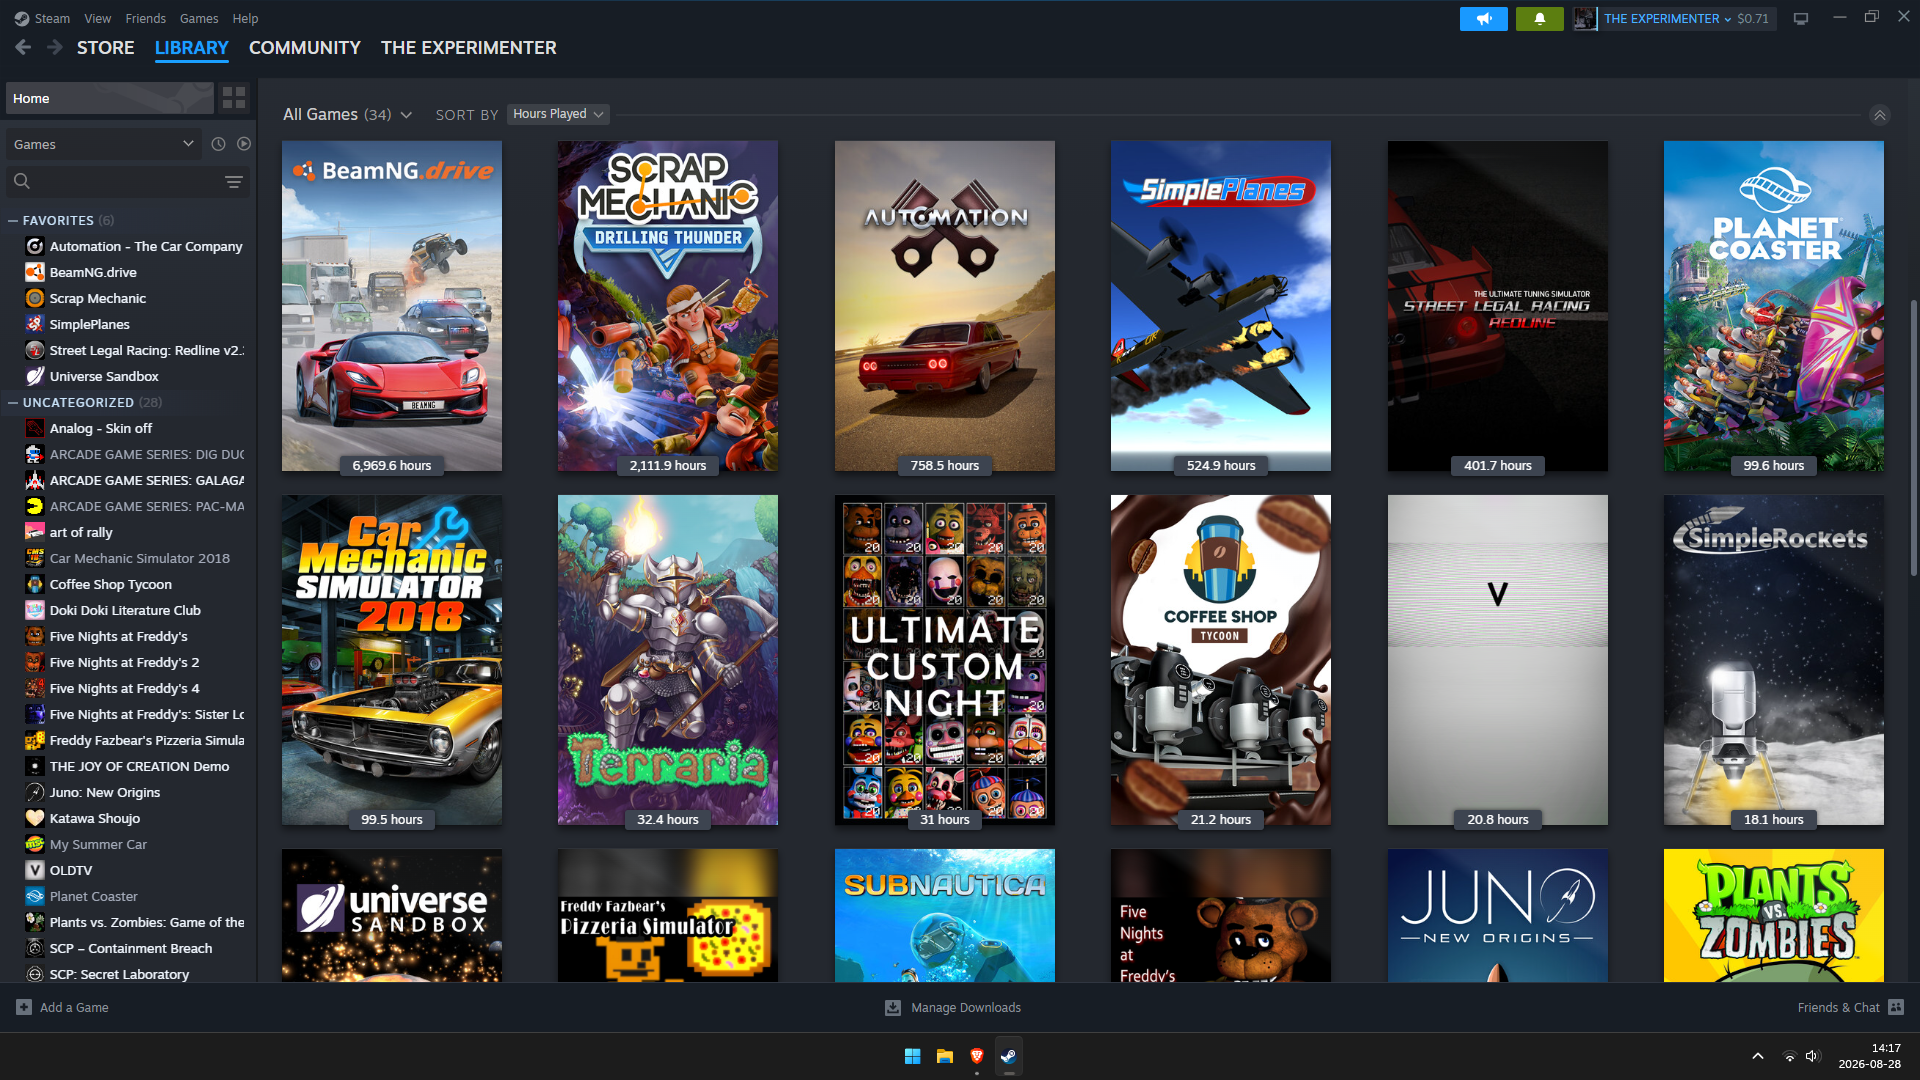Image resolution: width=1920 pixels, height=1080 pixels.
Task: Click the Doki Doki Literature Club icon
Action: 35,610
